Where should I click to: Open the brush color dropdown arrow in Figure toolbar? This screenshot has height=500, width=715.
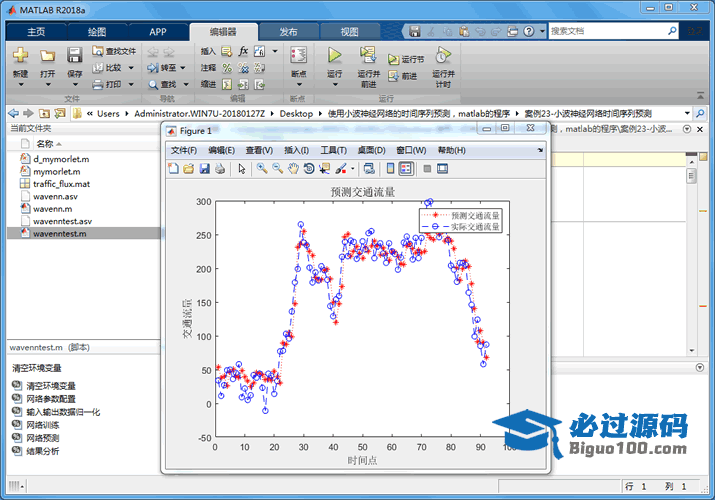pyautogui.click(x=352, y=169)
